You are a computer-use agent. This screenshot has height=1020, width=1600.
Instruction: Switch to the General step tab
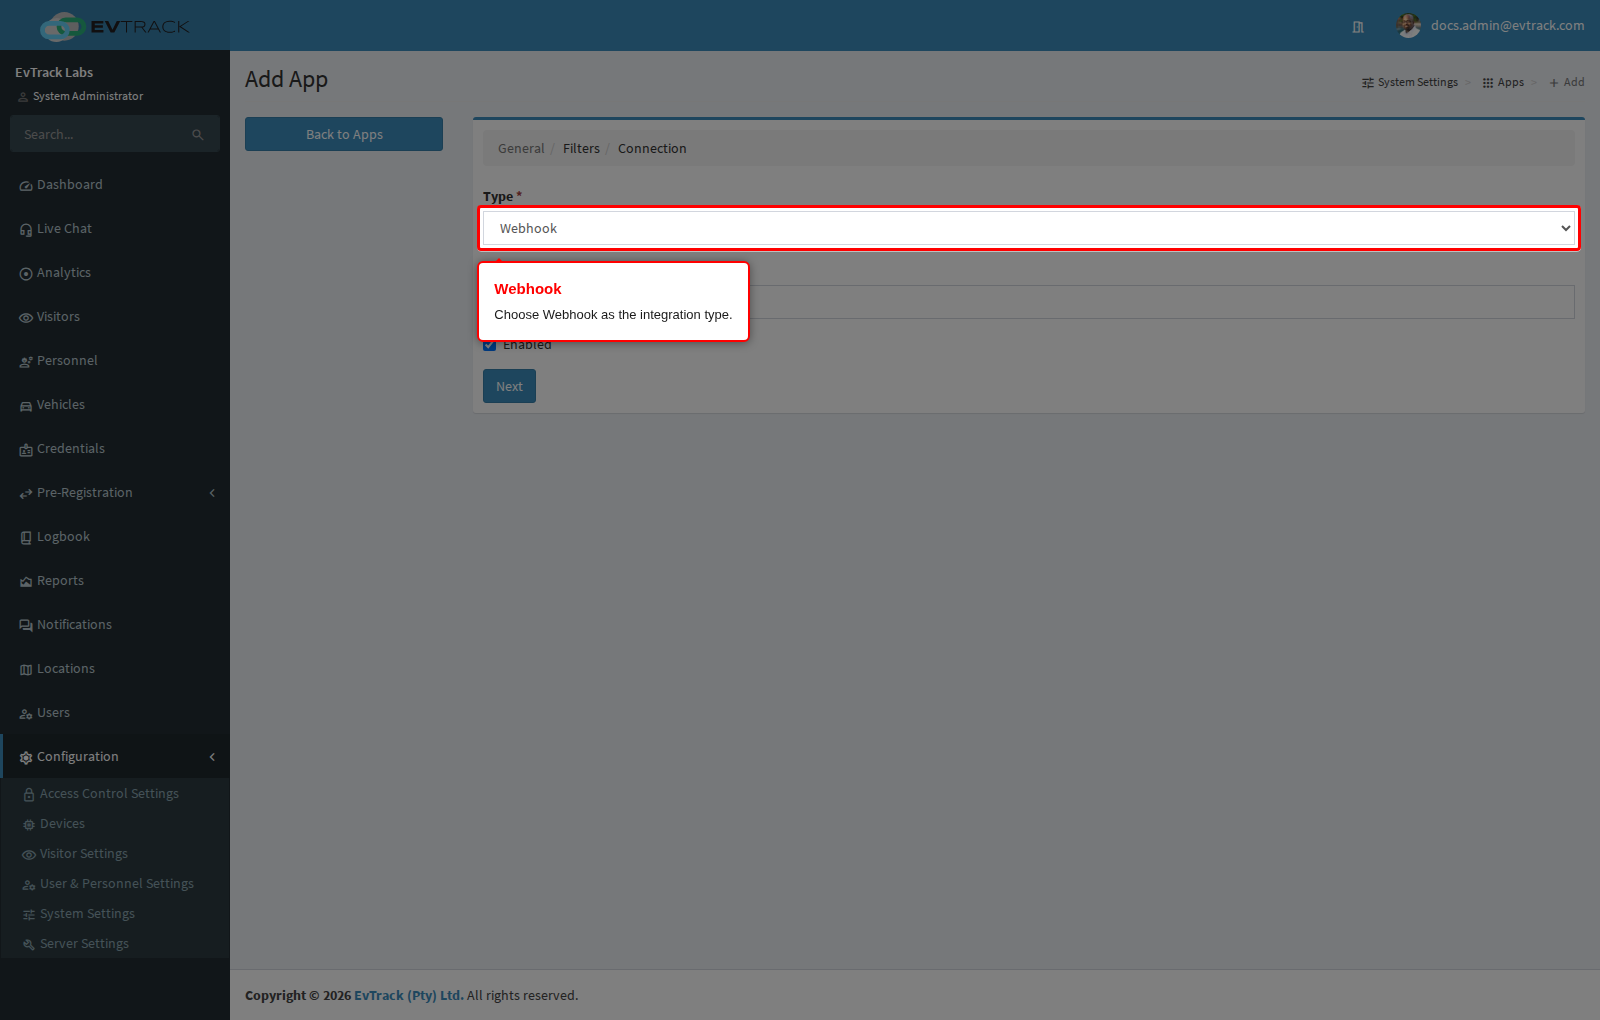click(x=521, y=149)
